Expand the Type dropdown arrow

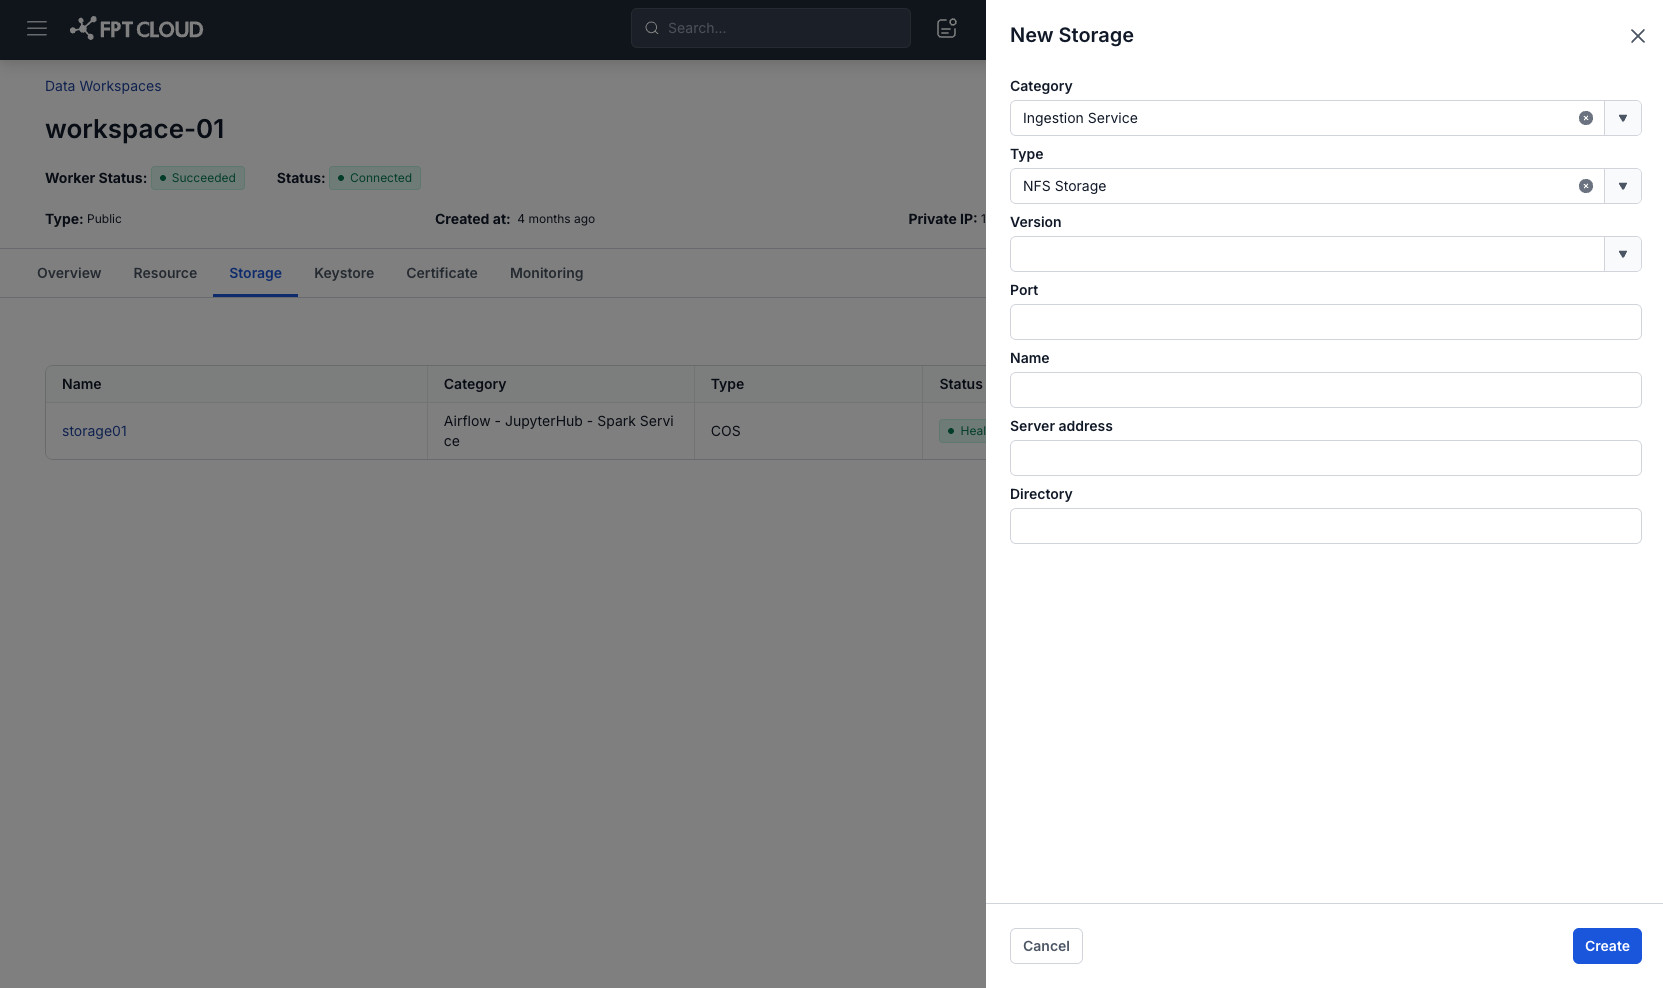[1623, 186]
